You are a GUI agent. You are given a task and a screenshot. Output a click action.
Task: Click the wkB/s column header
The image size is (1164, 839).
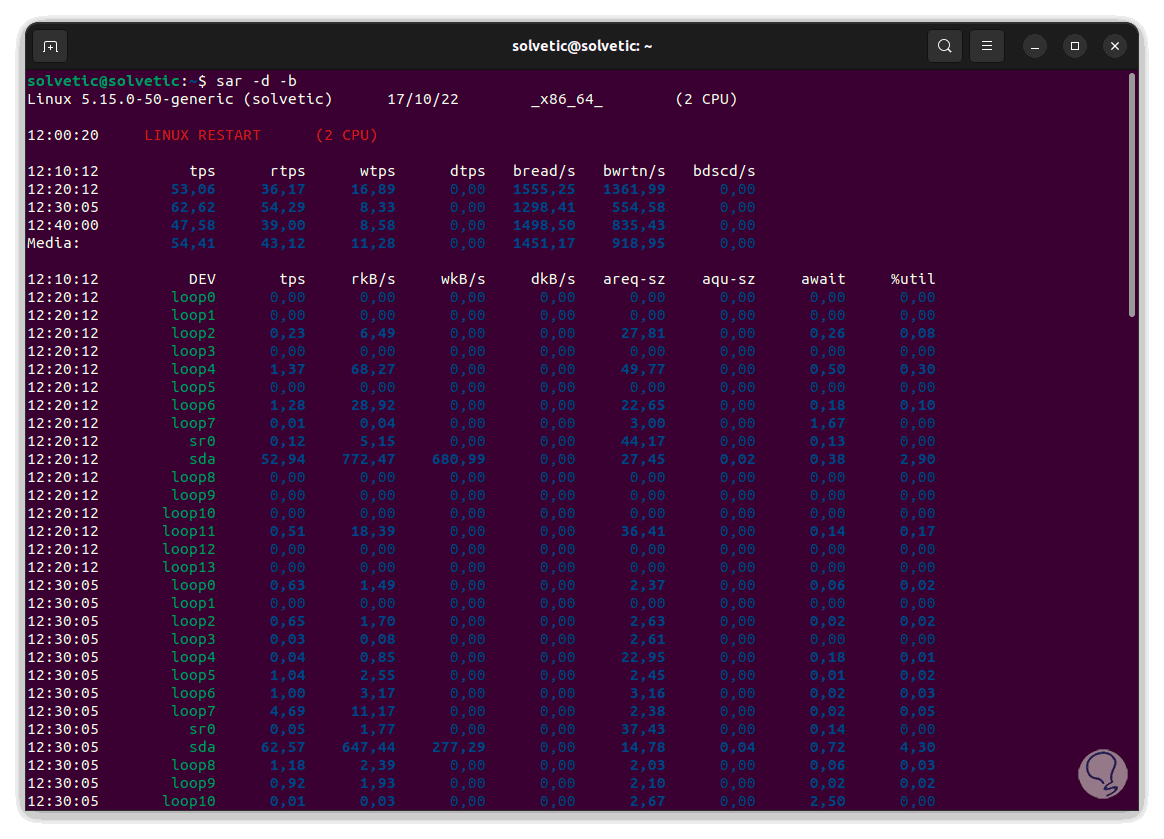pyautogui.click(x=462, y=279)
